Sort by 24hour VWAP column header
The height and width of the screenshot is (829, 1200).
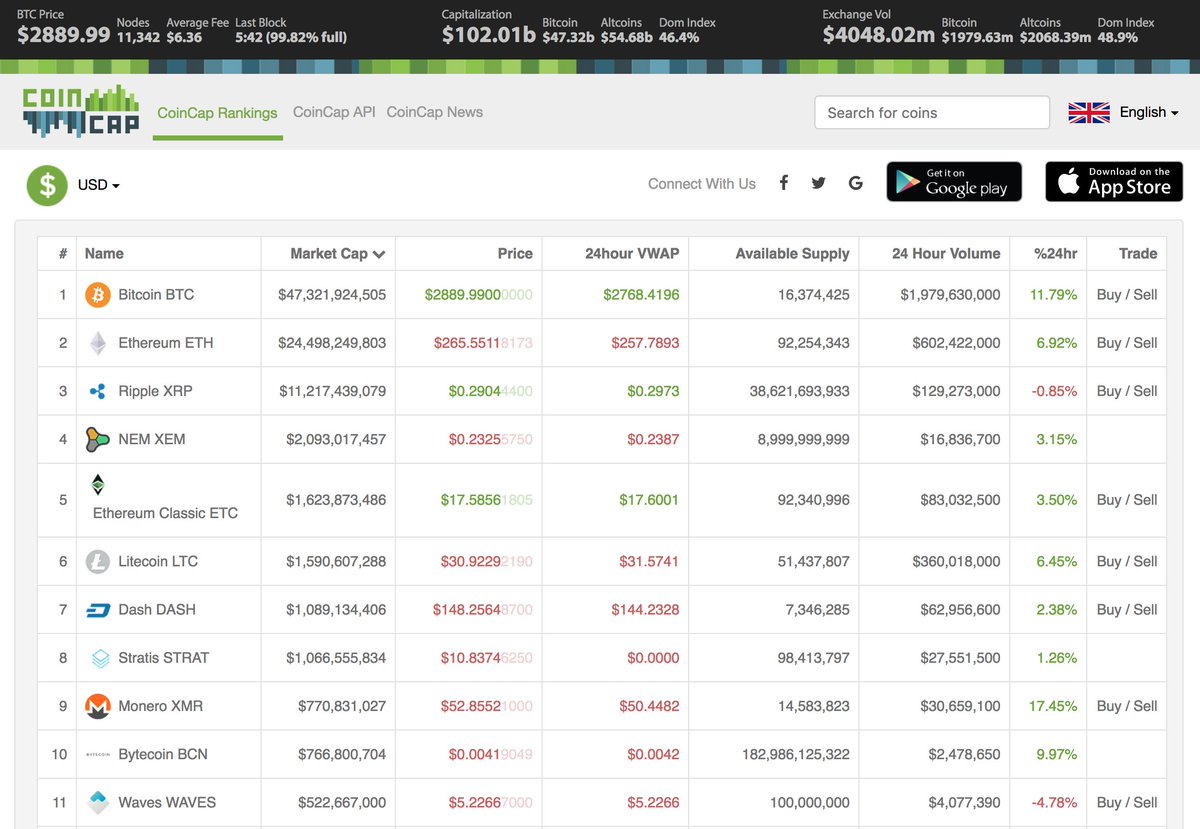pos(632,254)
